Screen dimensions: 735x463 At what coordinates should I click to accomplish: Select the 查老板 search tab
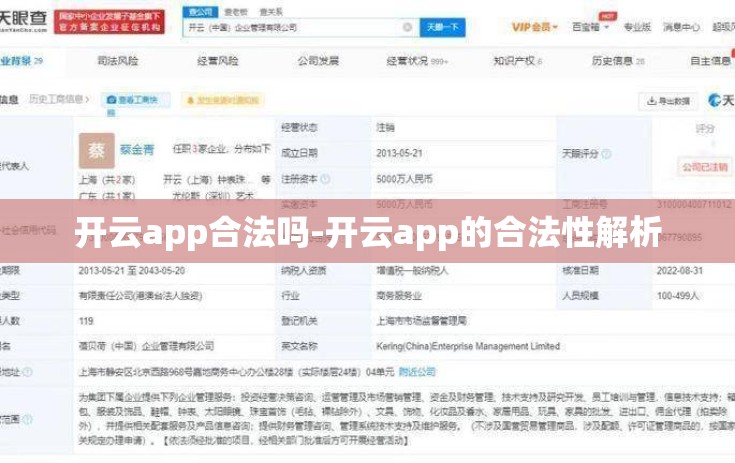tap(236, 12)
